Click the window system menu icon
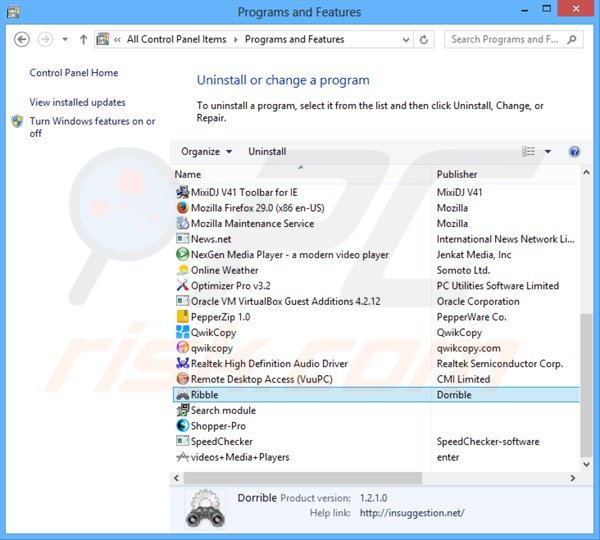 [x=13, y=12]
